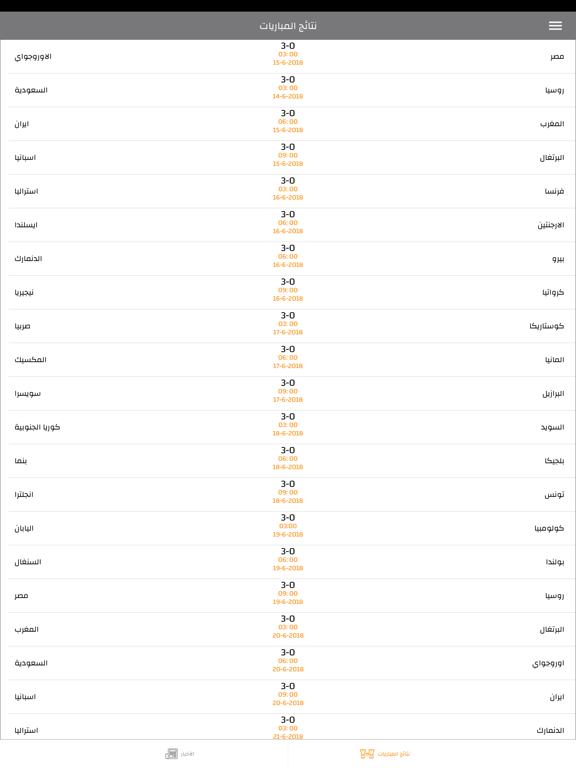Viewport: 576px width, 768px height.
Task: Tap the كولومبيا vs اليابان match
Action: click(x=288, y=528)
